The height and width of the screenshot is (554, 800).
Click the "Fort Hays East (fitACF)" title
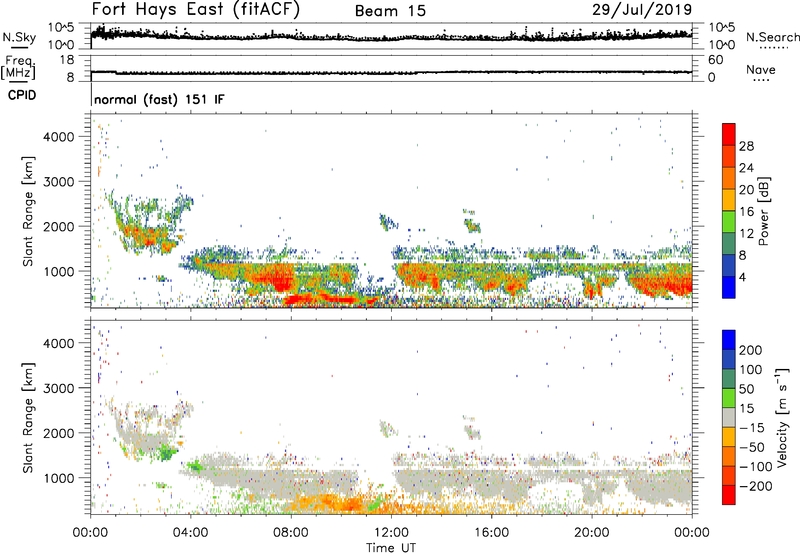tap(195, 10)
